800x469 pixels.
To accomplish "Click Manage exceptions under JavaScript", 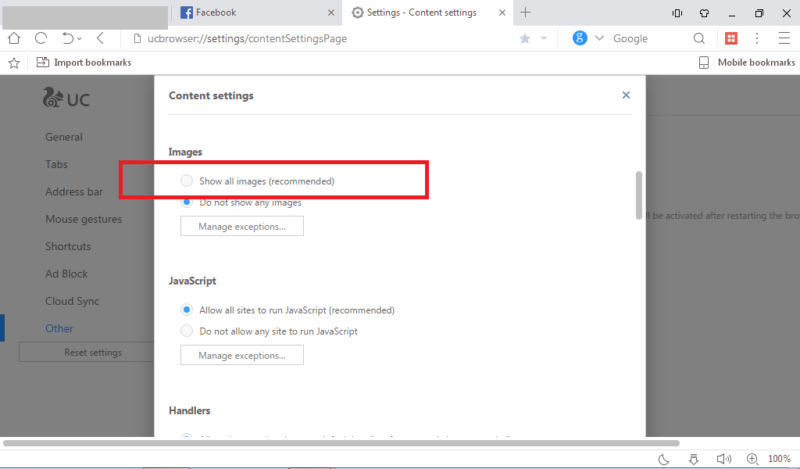I will point(242,355).
